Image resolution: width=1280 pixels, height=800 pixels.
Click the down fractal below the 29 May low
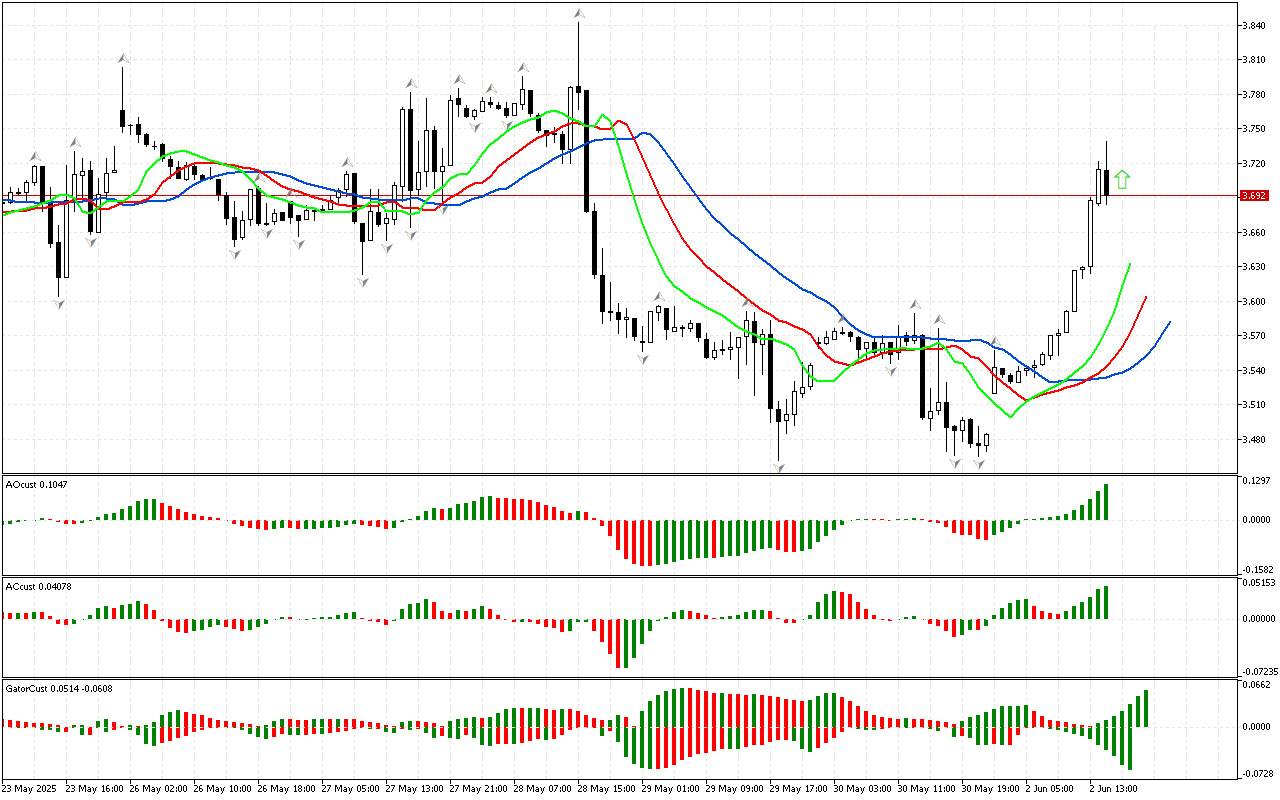click(x=778, y=466)
